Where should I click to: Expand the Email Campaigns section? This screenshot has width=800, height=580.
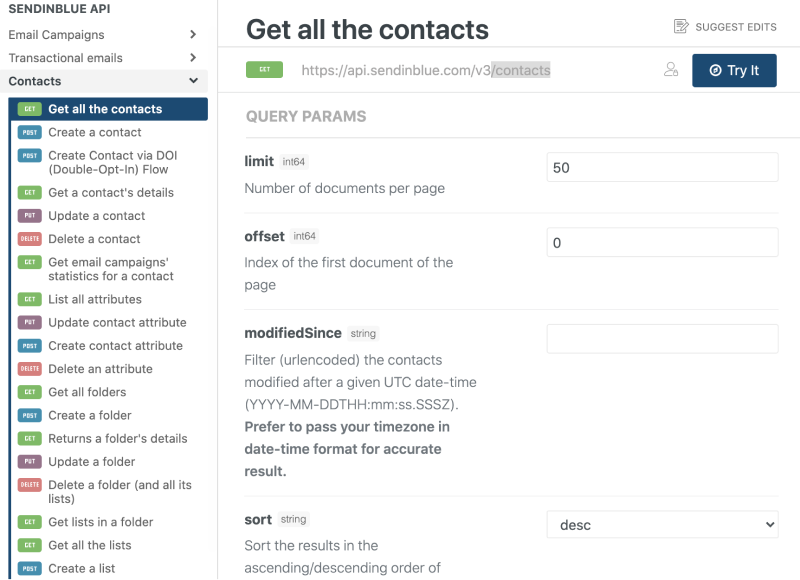[x=193, y=35]
